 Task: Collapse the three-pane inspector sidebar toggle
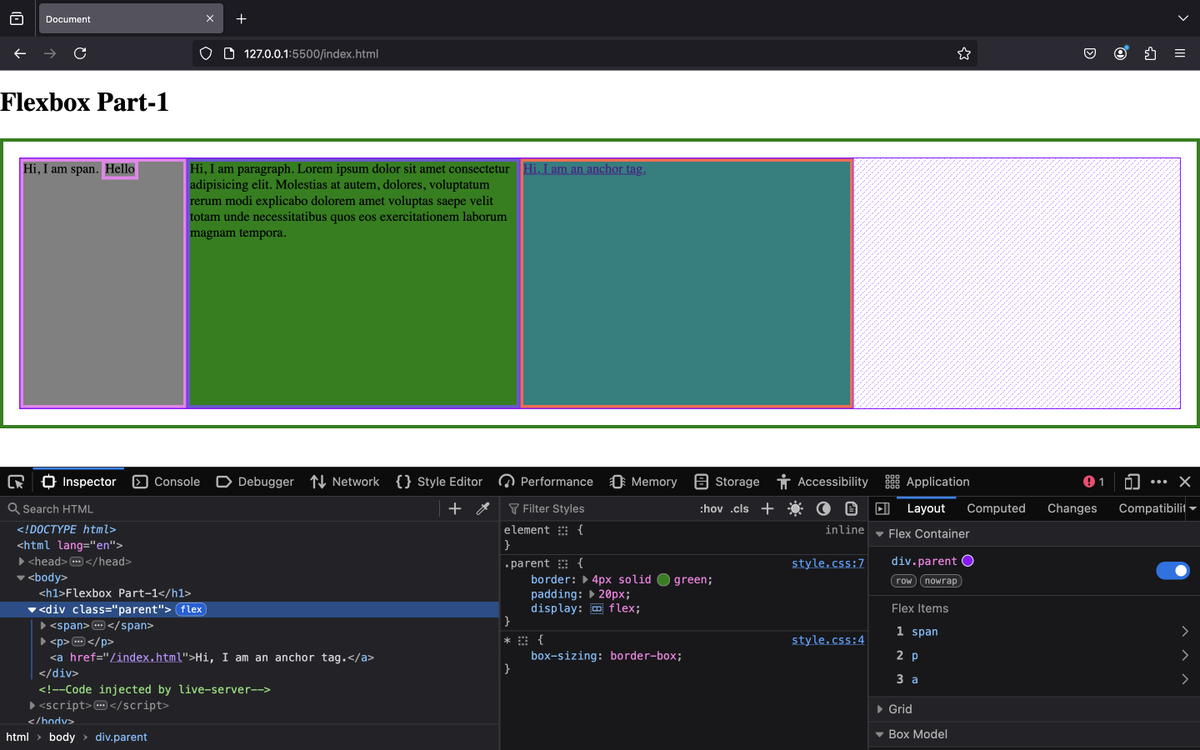(882, 509)
